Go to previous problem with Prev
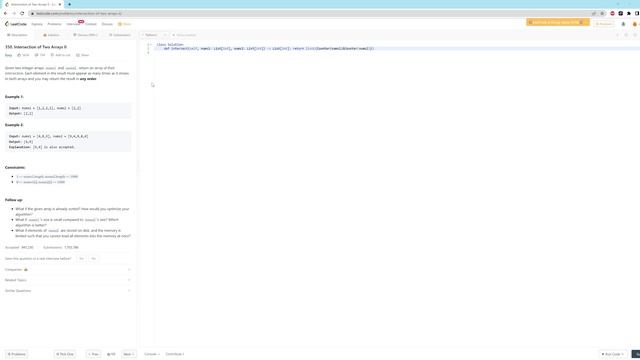This screenshot has height=360, width=640. click(x=93, y=354)
